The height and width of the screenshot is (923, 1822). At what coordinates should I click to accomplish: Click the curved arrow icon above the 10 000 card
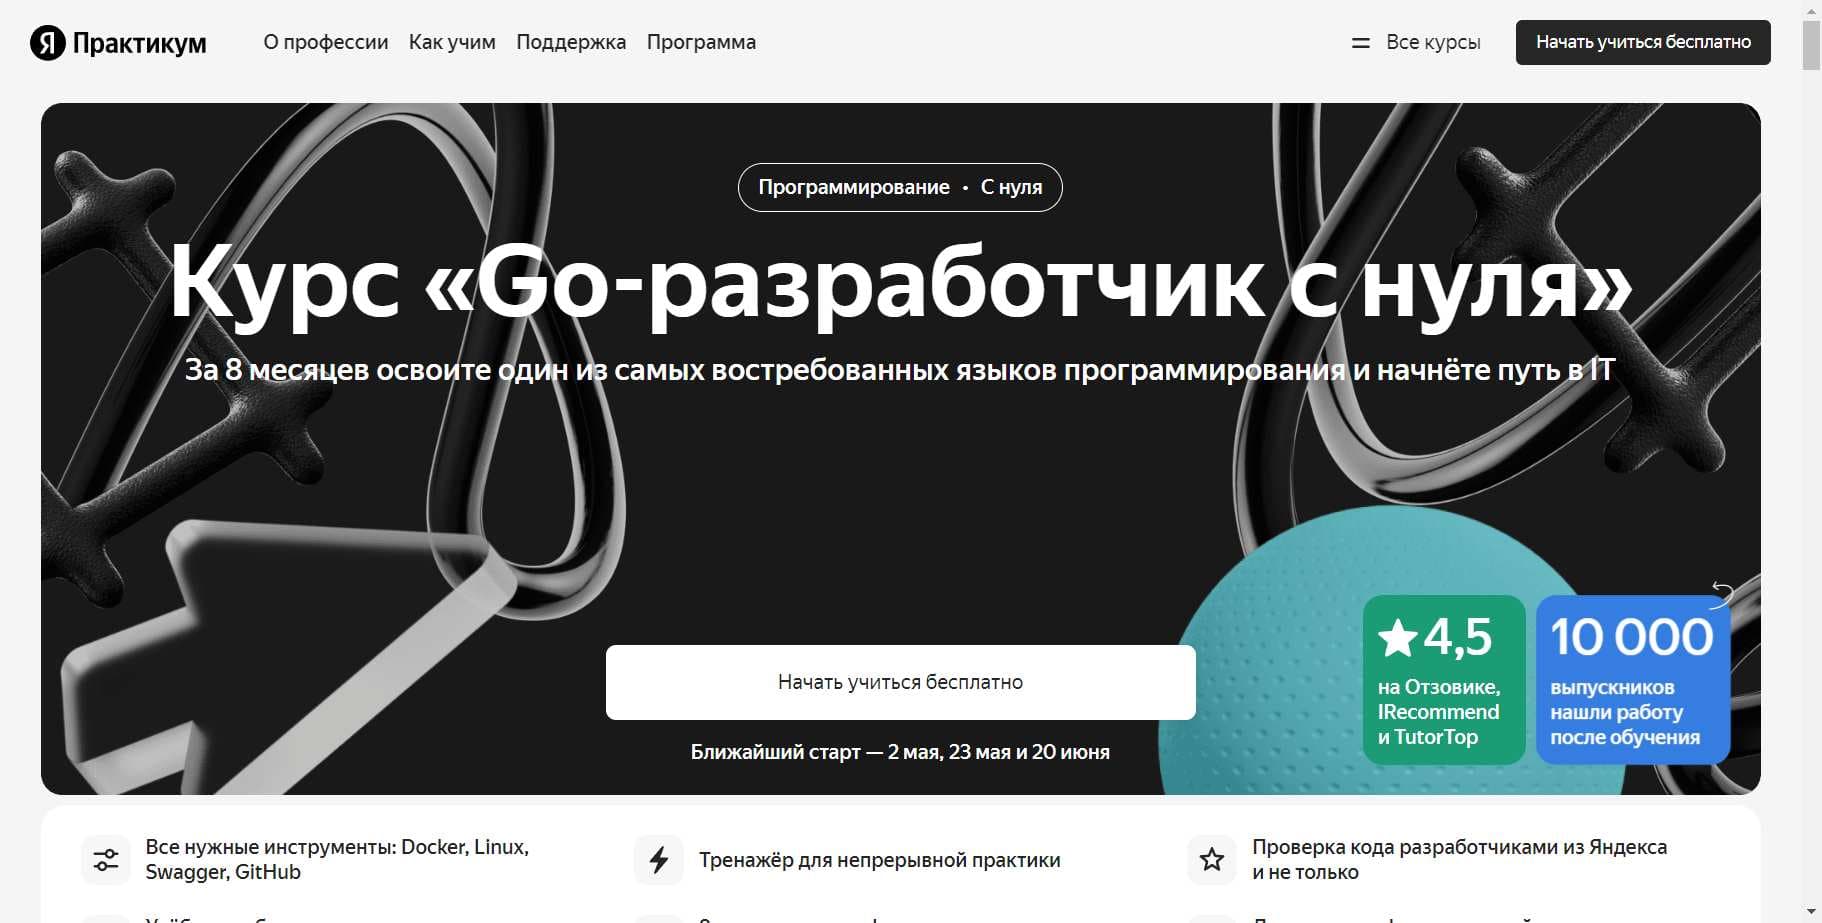point(1722,593)
